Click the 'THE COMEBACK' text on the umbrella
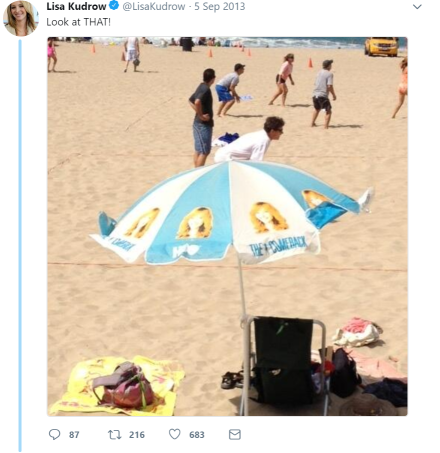Image resolution: width=440 pixels, height=453 pixels. click(x=278, y=247)
